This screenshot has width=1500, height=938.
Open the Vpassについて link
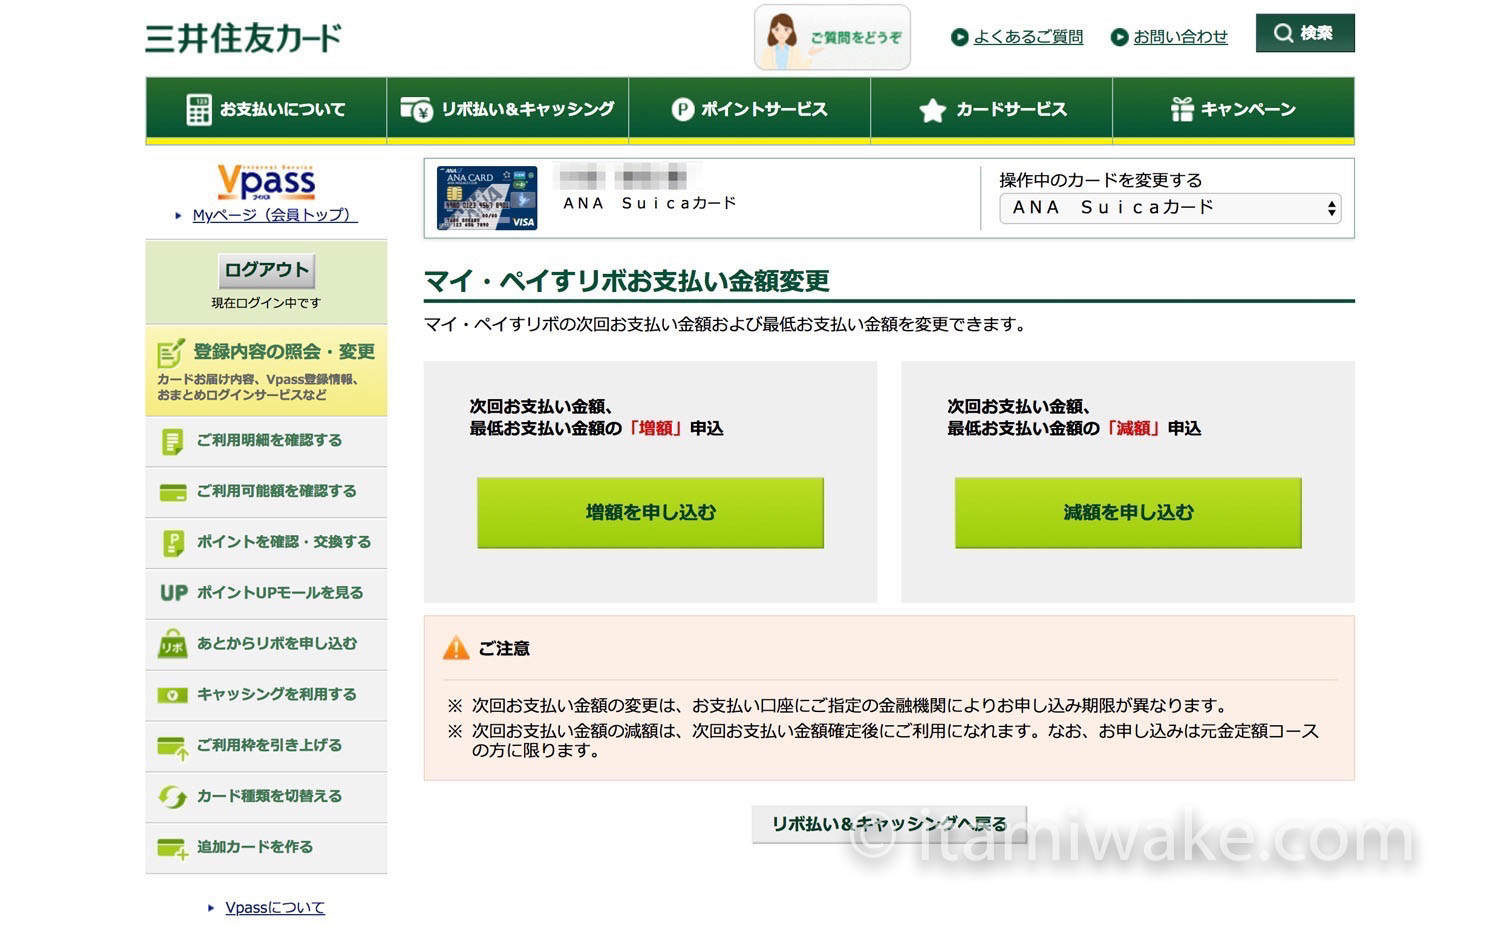275,908
